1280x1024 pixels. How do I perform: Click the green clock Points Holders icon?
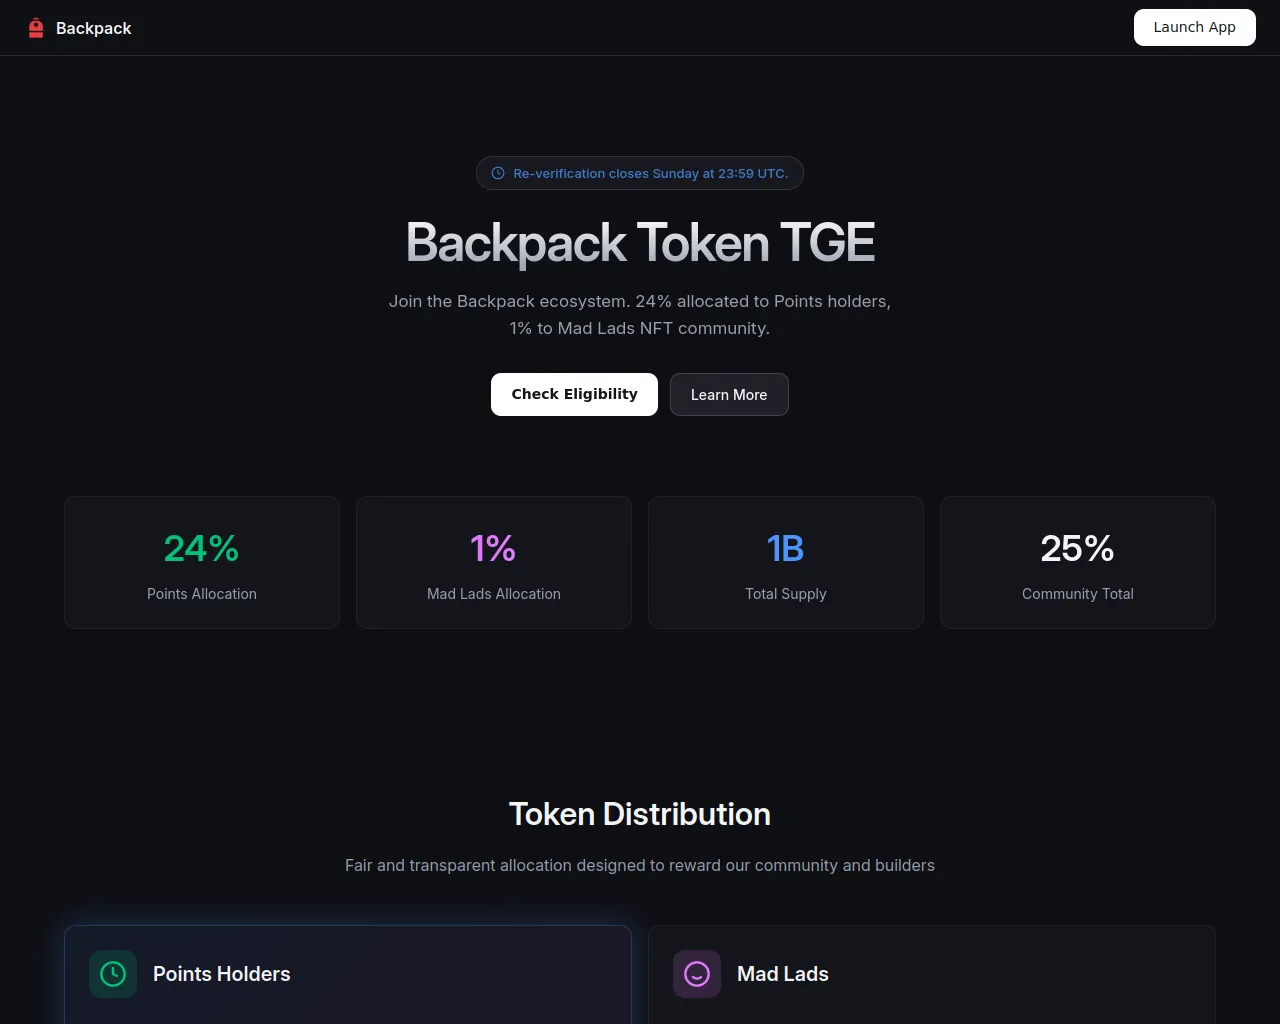(113, 974)
